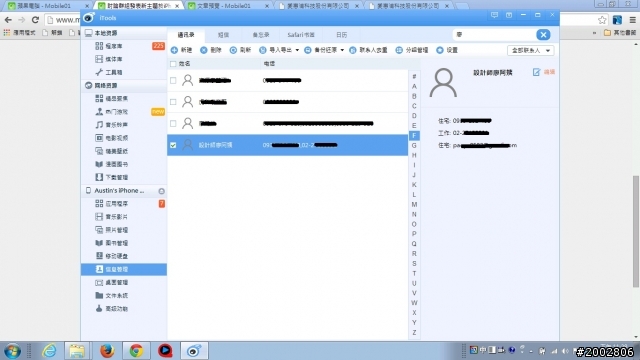
Task: Uncheck the highlighted 設計師 contact checkbox
Action: tap(173, 145)
